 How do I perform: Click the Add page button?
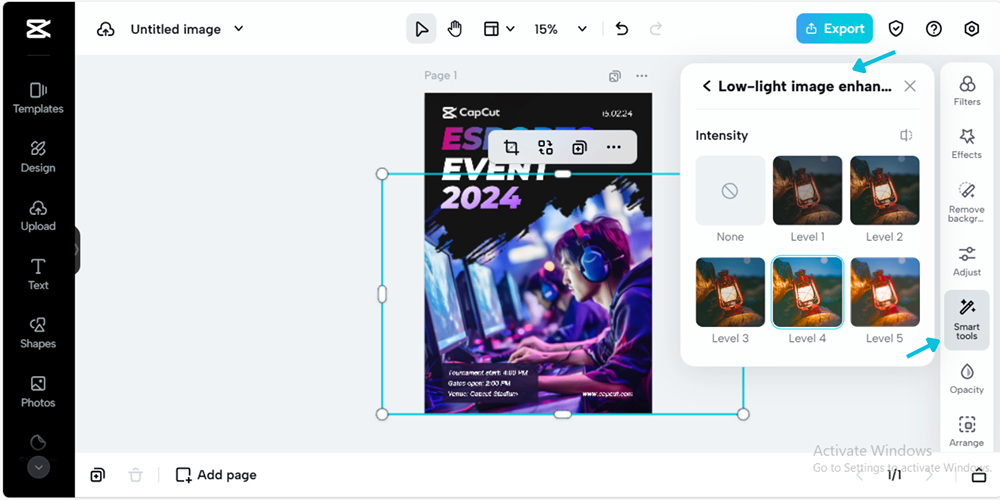[216, 475]
